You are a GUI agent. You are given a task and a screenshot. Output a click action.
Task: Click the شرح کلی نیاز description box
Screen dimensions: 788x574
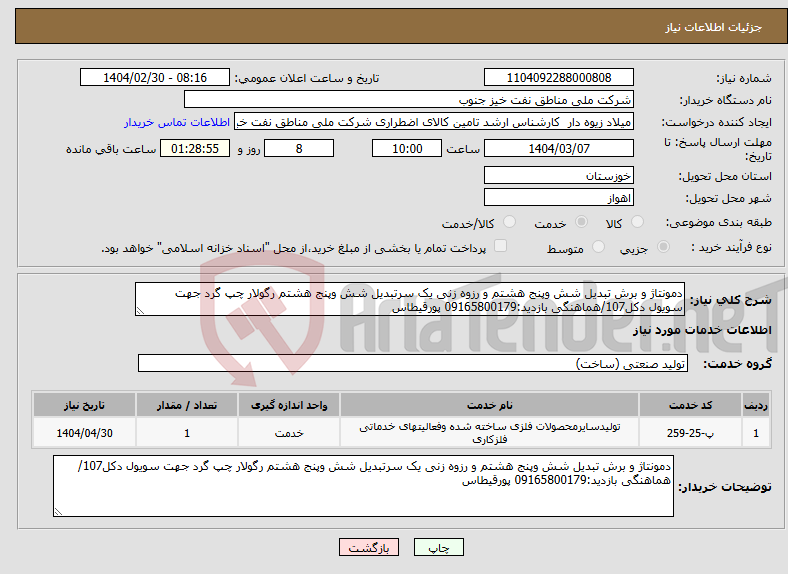point(410,299)
